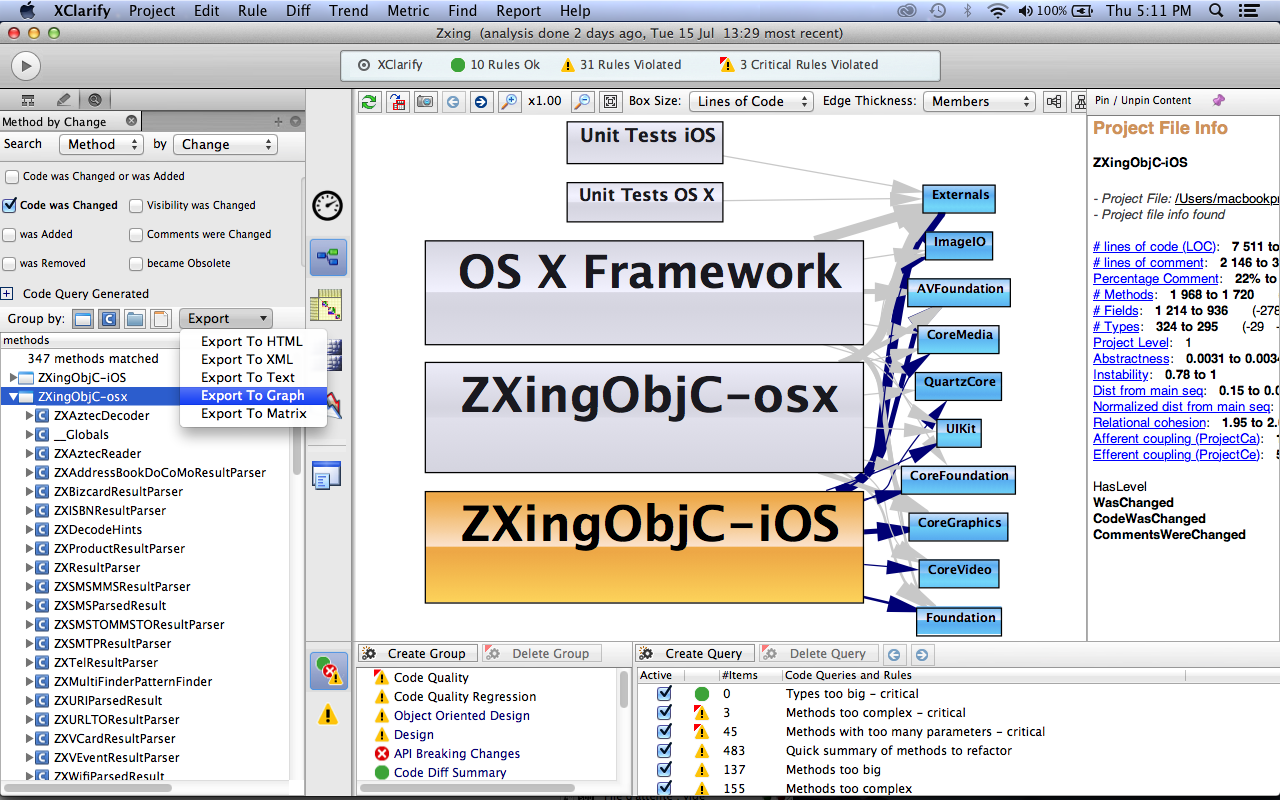Click 31 Rules Violated status

coord(621,65)
